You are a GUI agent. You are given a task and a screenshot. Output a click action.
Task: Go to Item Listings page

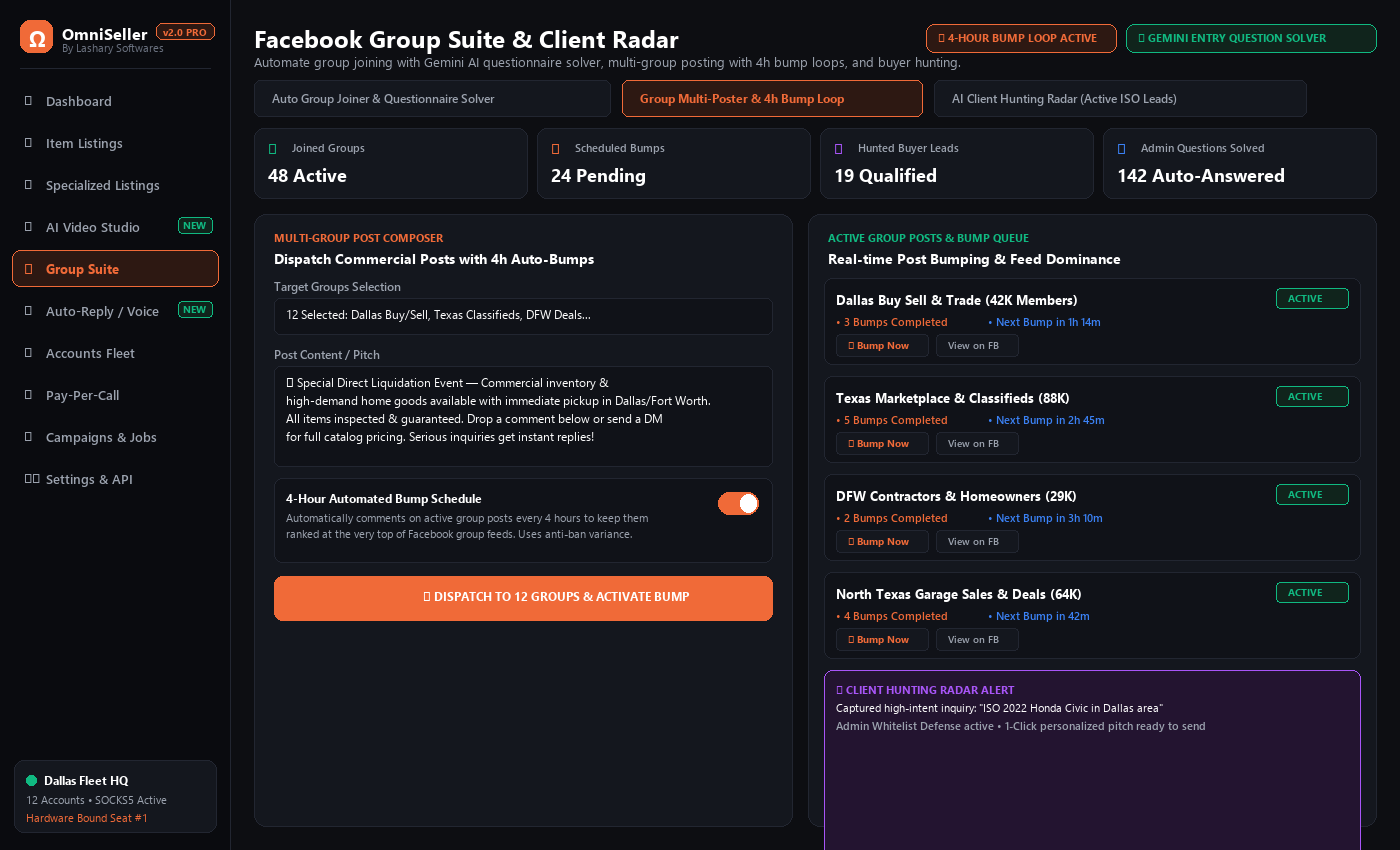115,143
